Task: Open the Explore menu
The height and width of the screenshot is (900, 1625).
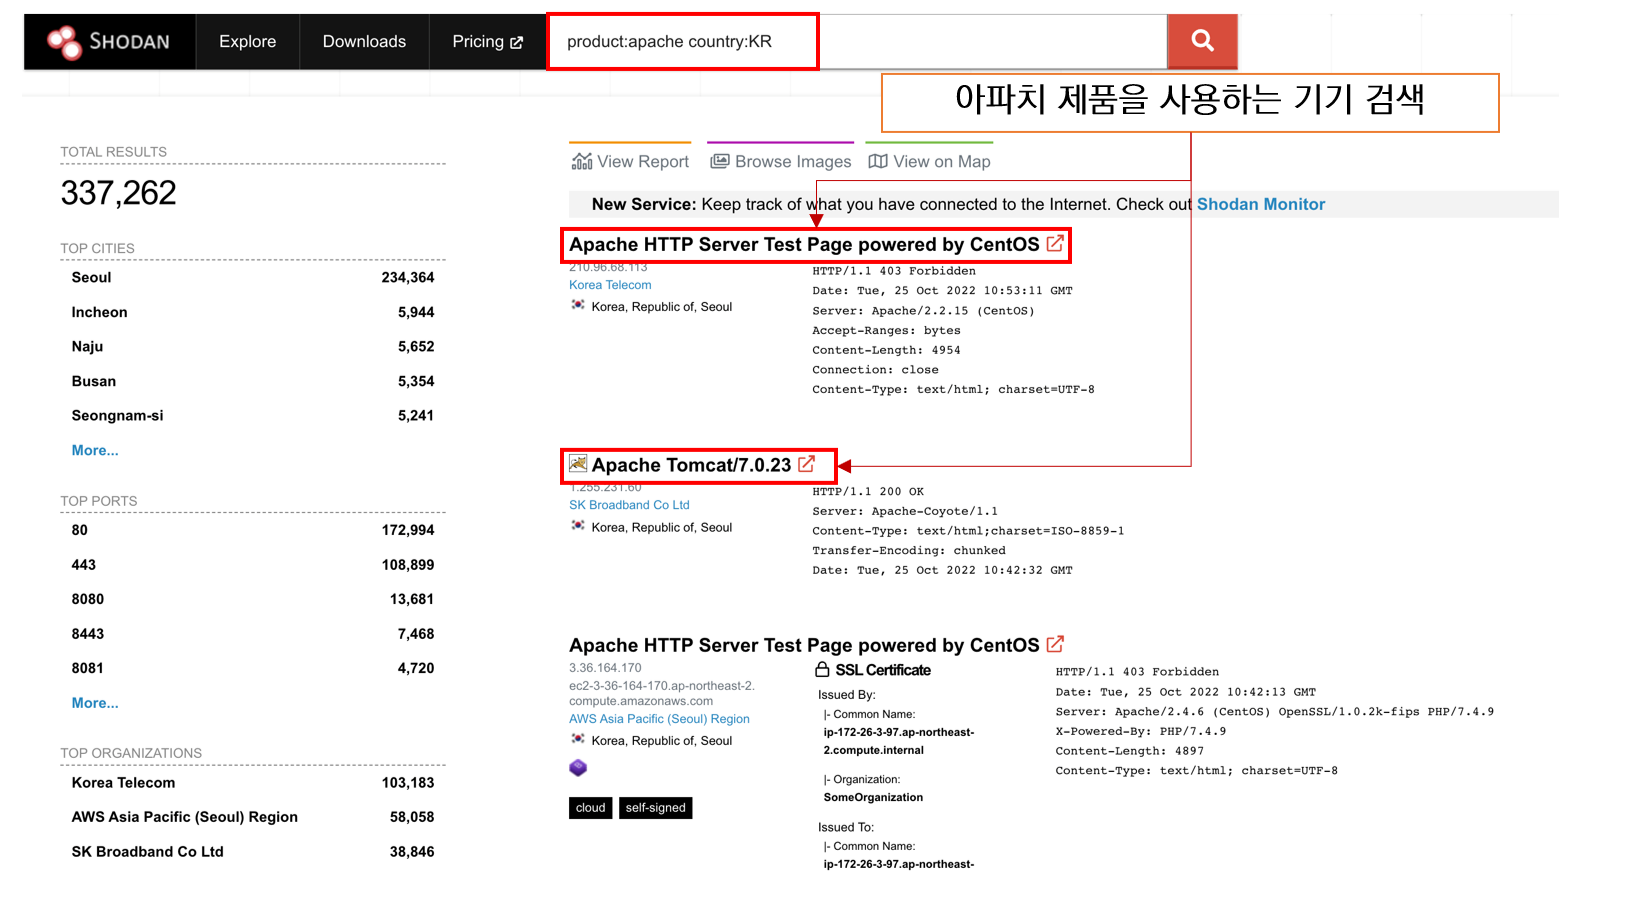Action: (x=247, y=41)
